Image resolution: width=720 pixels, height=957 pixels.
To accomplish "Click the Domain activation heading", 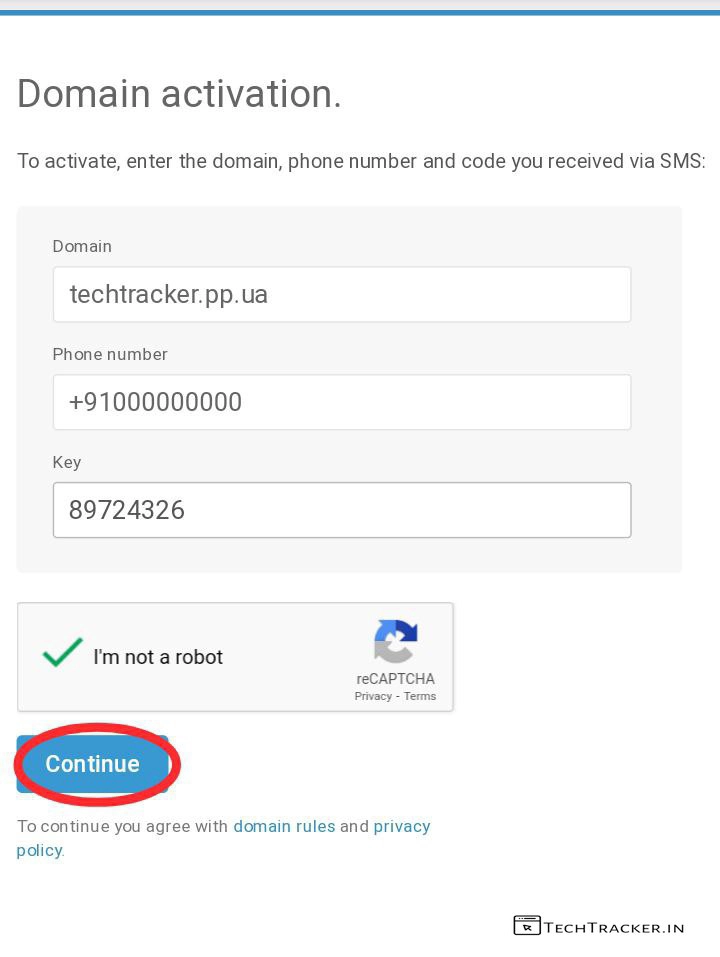I will (180, 94).
